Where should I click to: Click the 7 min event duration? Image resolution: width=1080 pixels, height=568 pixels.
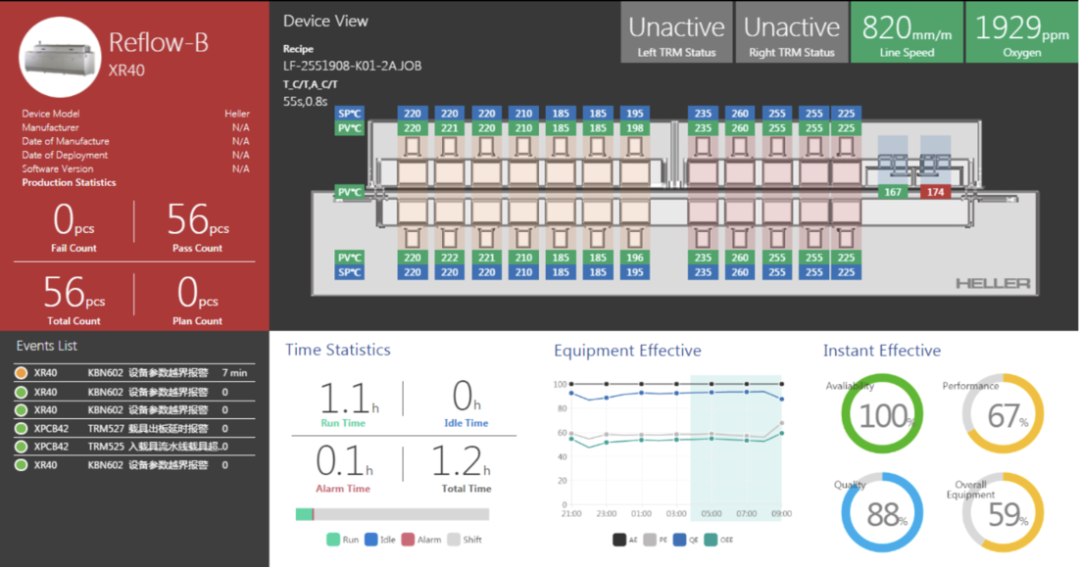pos(234,372)
